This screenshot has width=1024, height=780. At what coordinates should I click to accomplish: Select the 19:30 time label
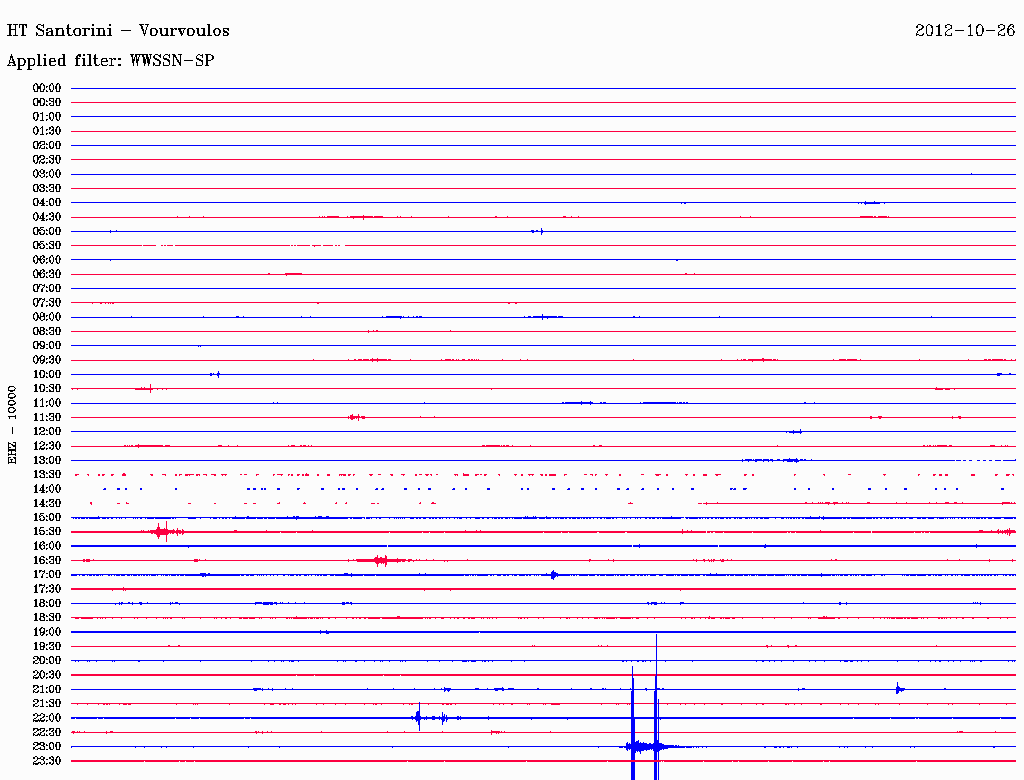(47, 646)
